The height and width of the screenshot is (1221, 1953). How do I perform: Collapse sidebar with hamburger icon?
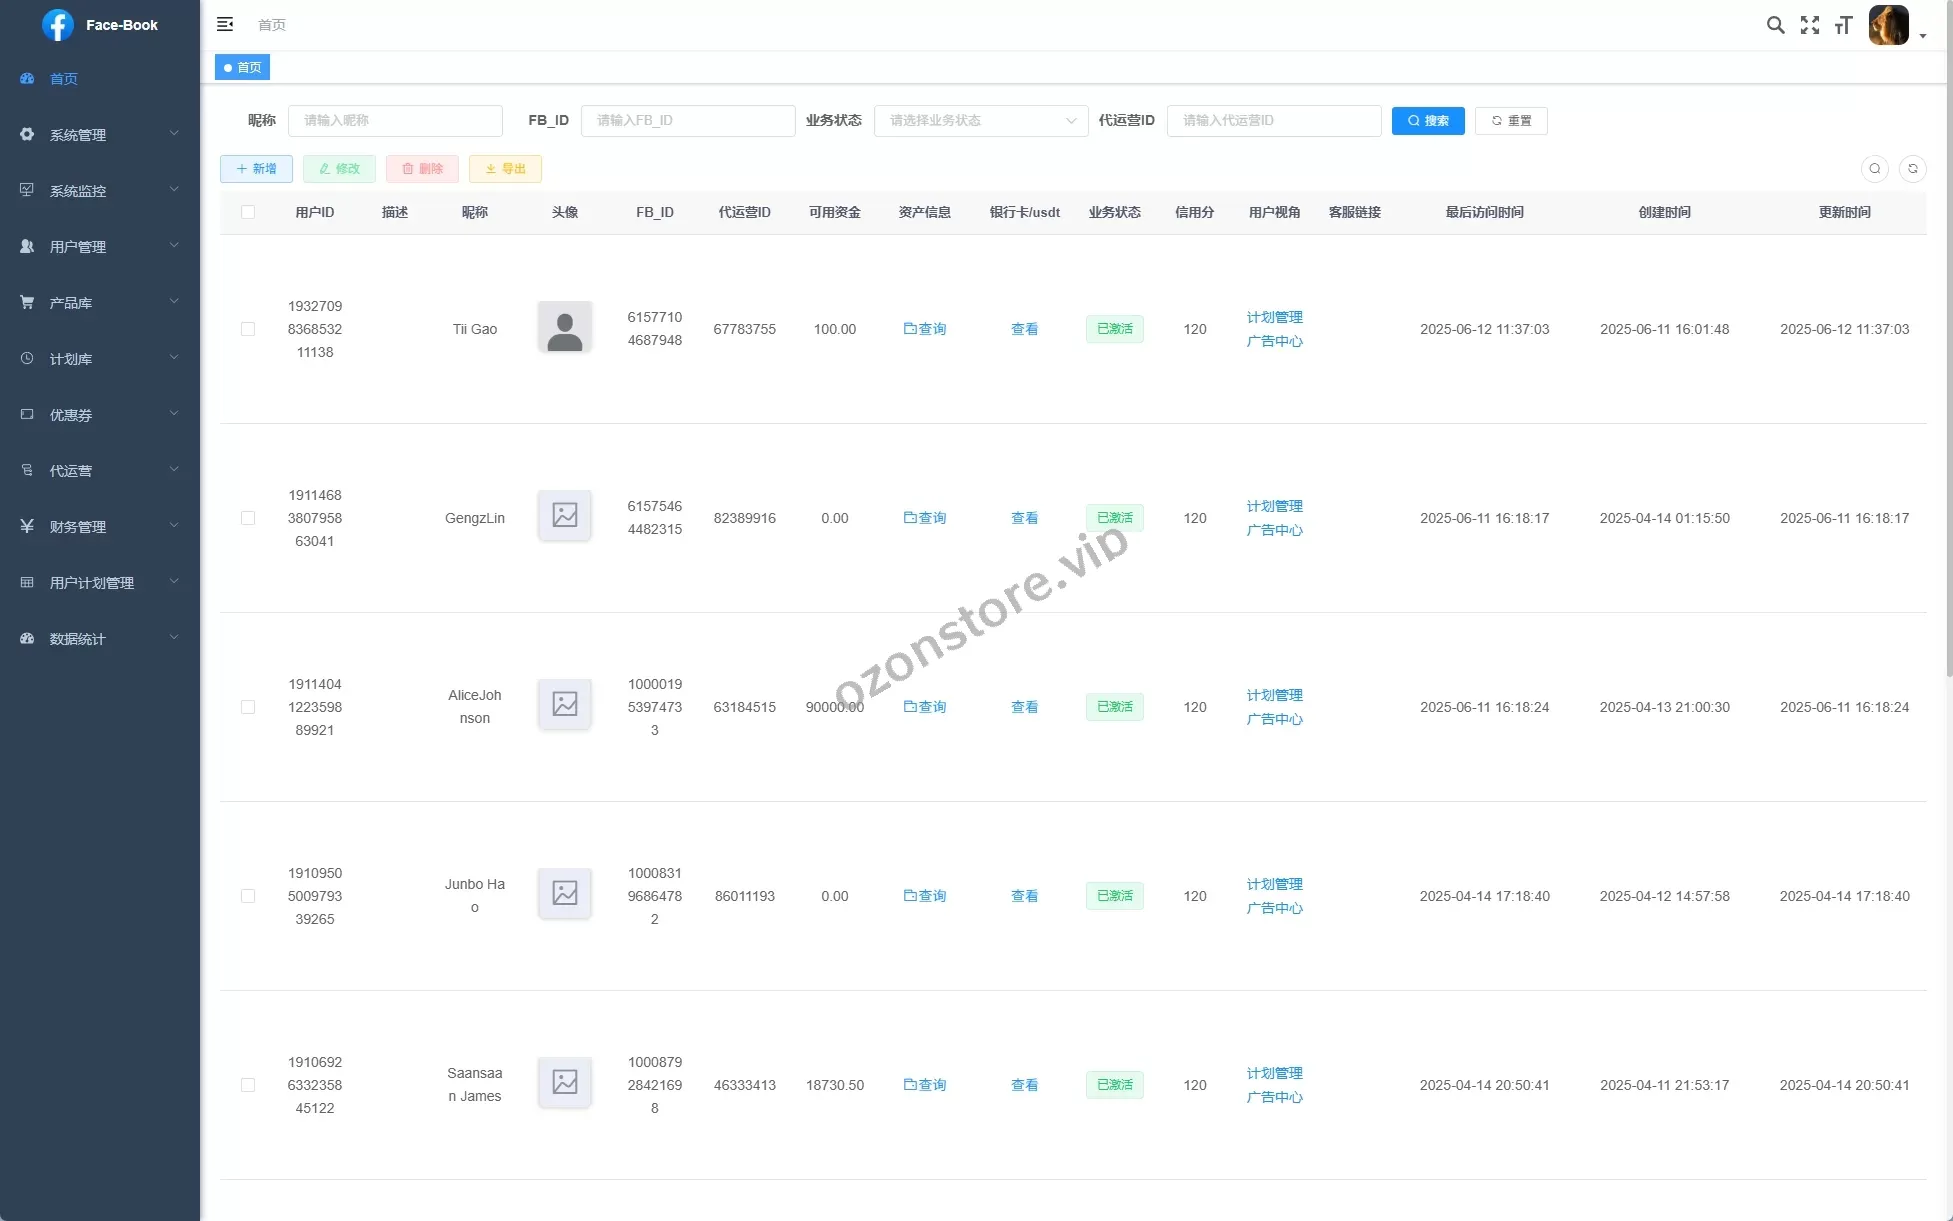click(225, 24)
